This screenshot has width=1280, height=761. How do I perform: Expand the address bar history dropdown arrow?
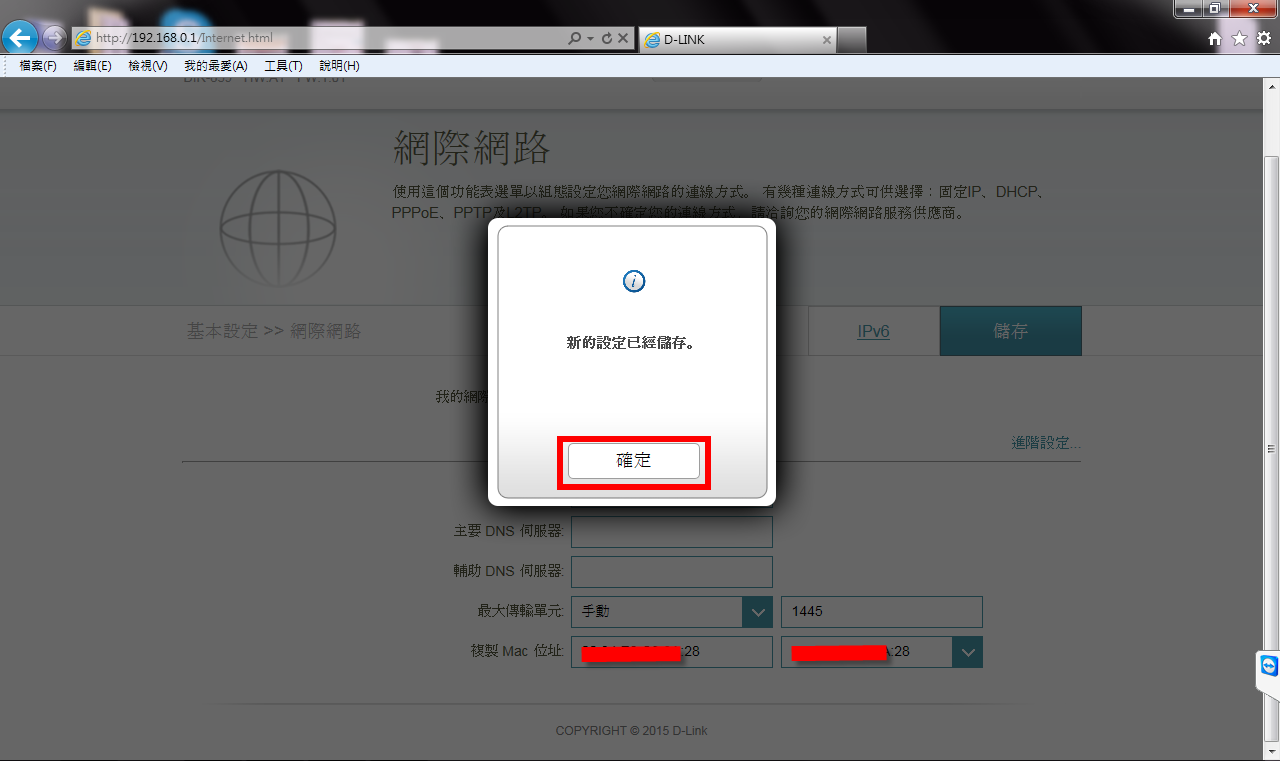click(x=591, y=39)
